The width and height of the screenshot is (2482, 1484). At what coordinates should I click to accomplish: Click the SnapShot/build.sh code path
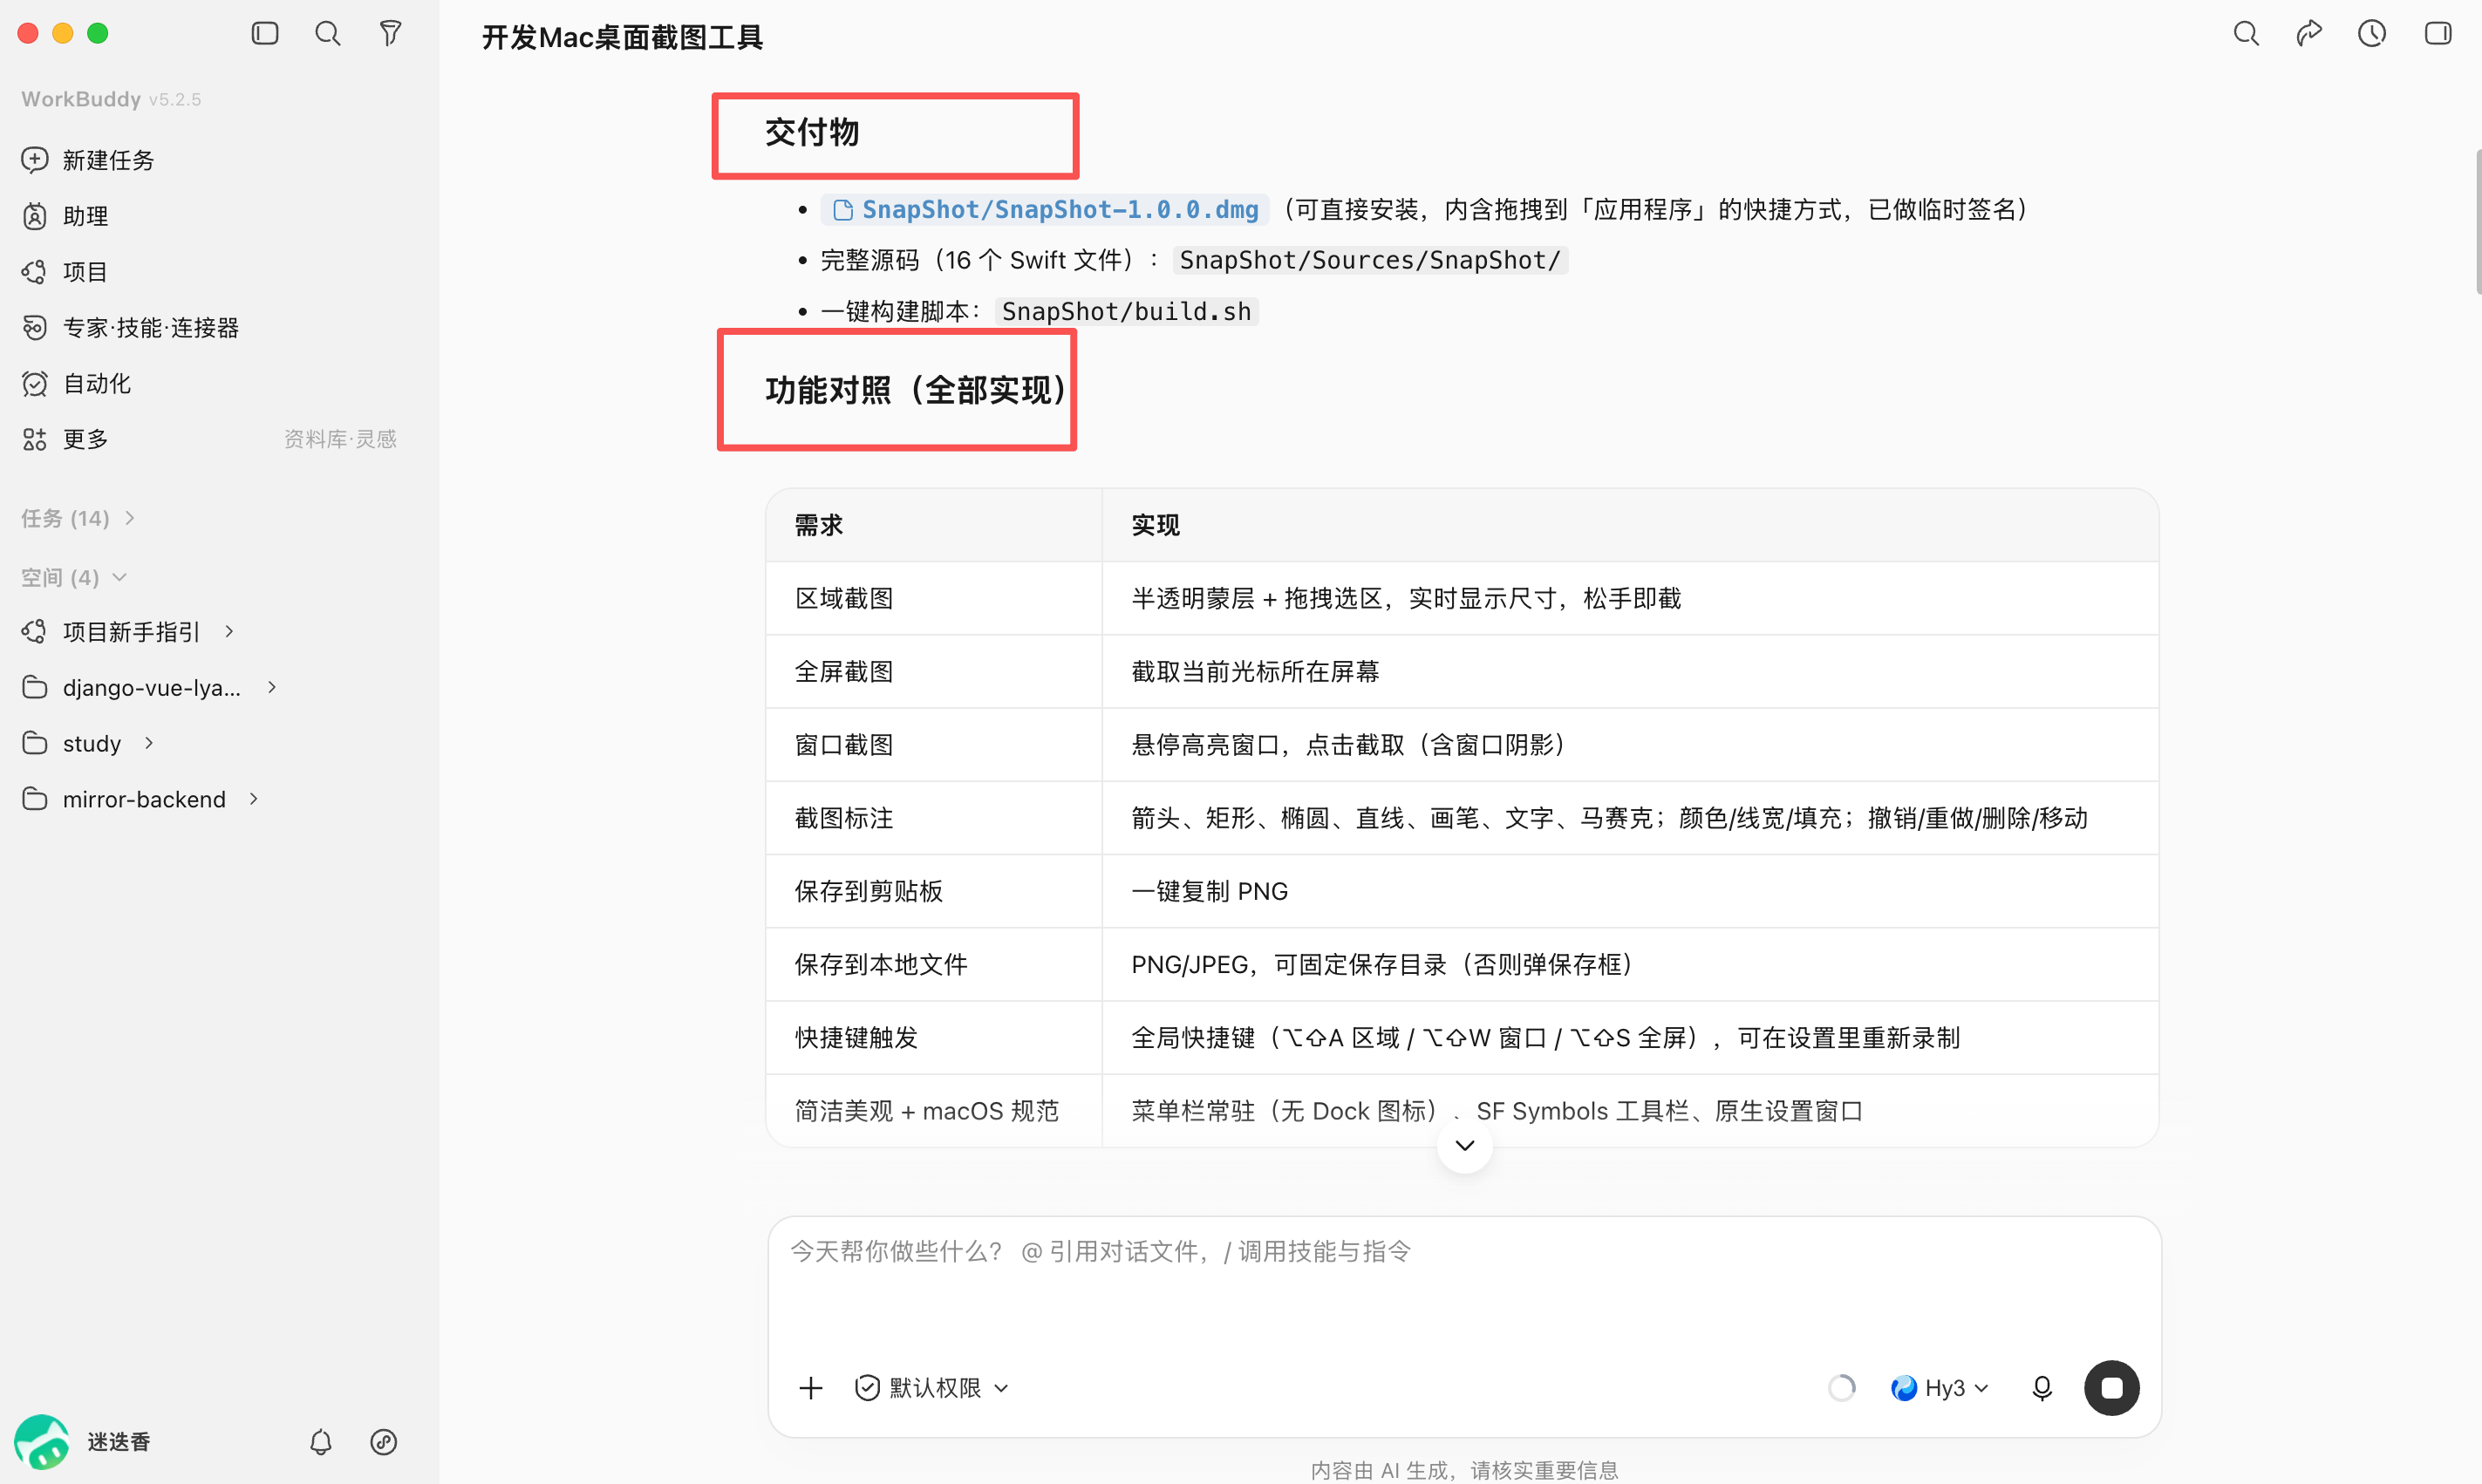pos(1126,311)
